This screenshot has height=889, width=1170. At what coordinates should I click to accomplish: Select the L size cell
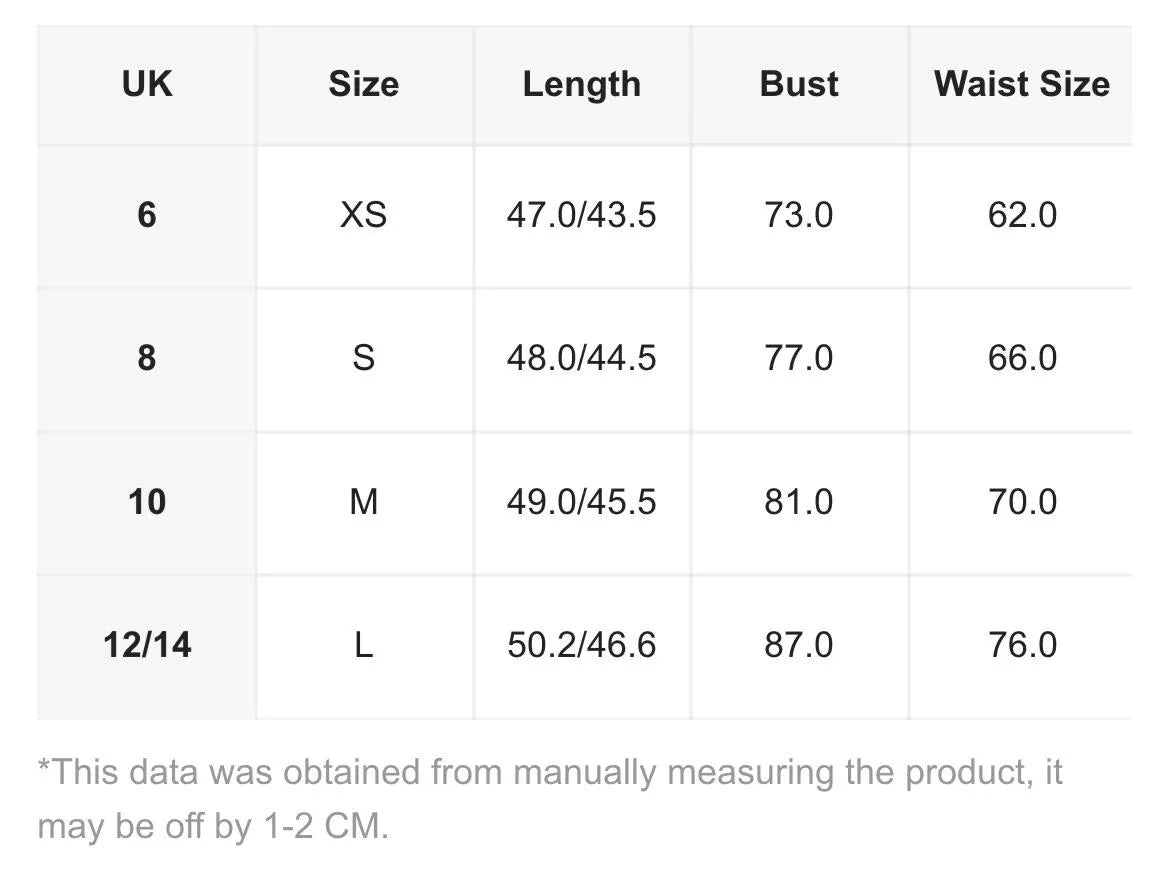[363, 645]
